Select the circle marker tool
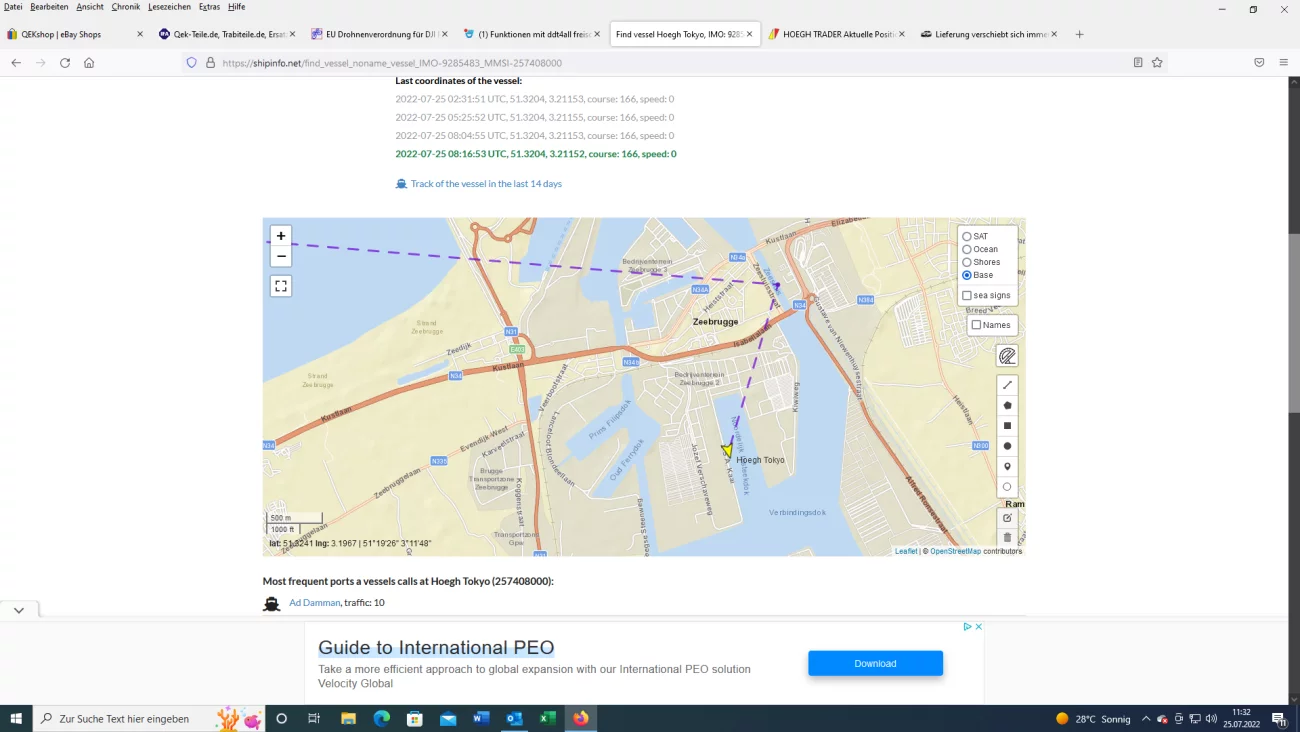 [x=1007, y=487]
